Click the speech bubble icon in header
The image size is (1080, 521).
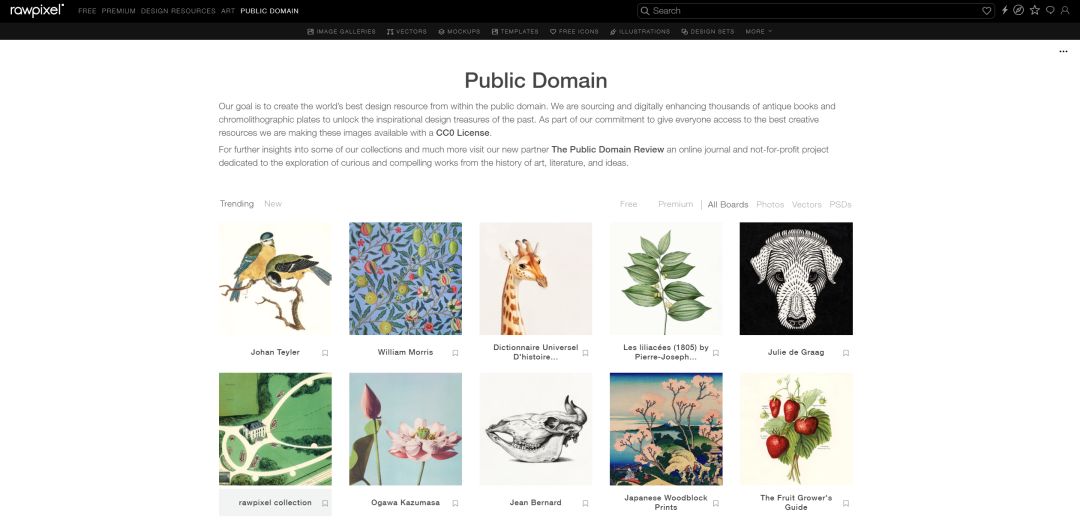click(x=1050, y=10)
